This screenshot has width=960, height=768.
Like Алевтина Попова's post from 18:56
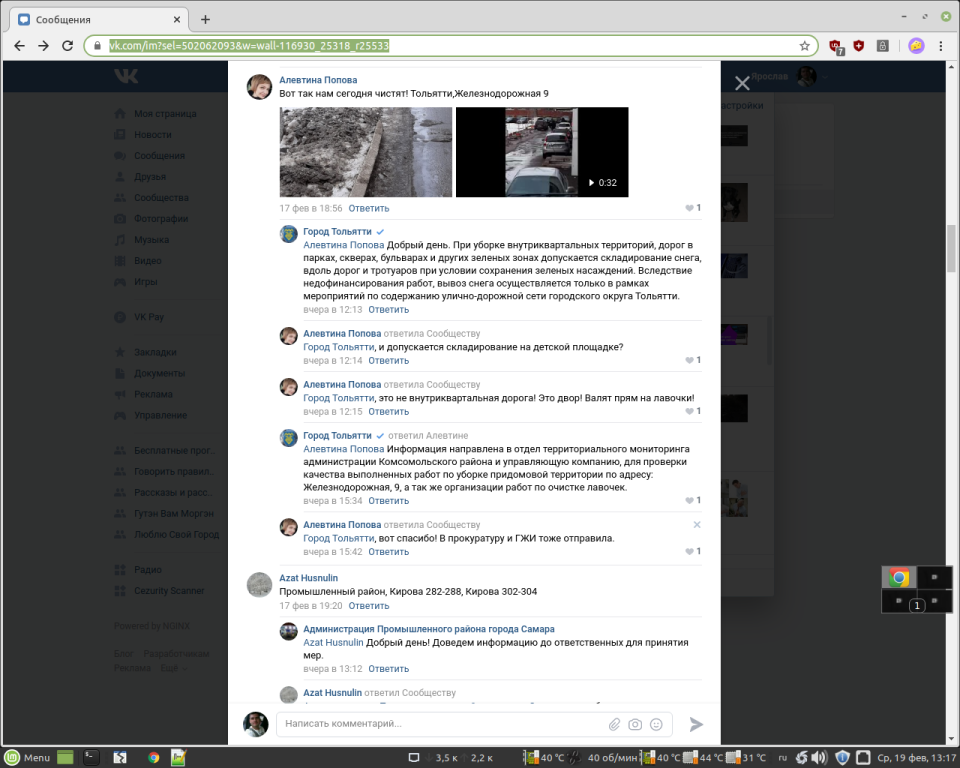pyautogui.click(x=692, y=208)
